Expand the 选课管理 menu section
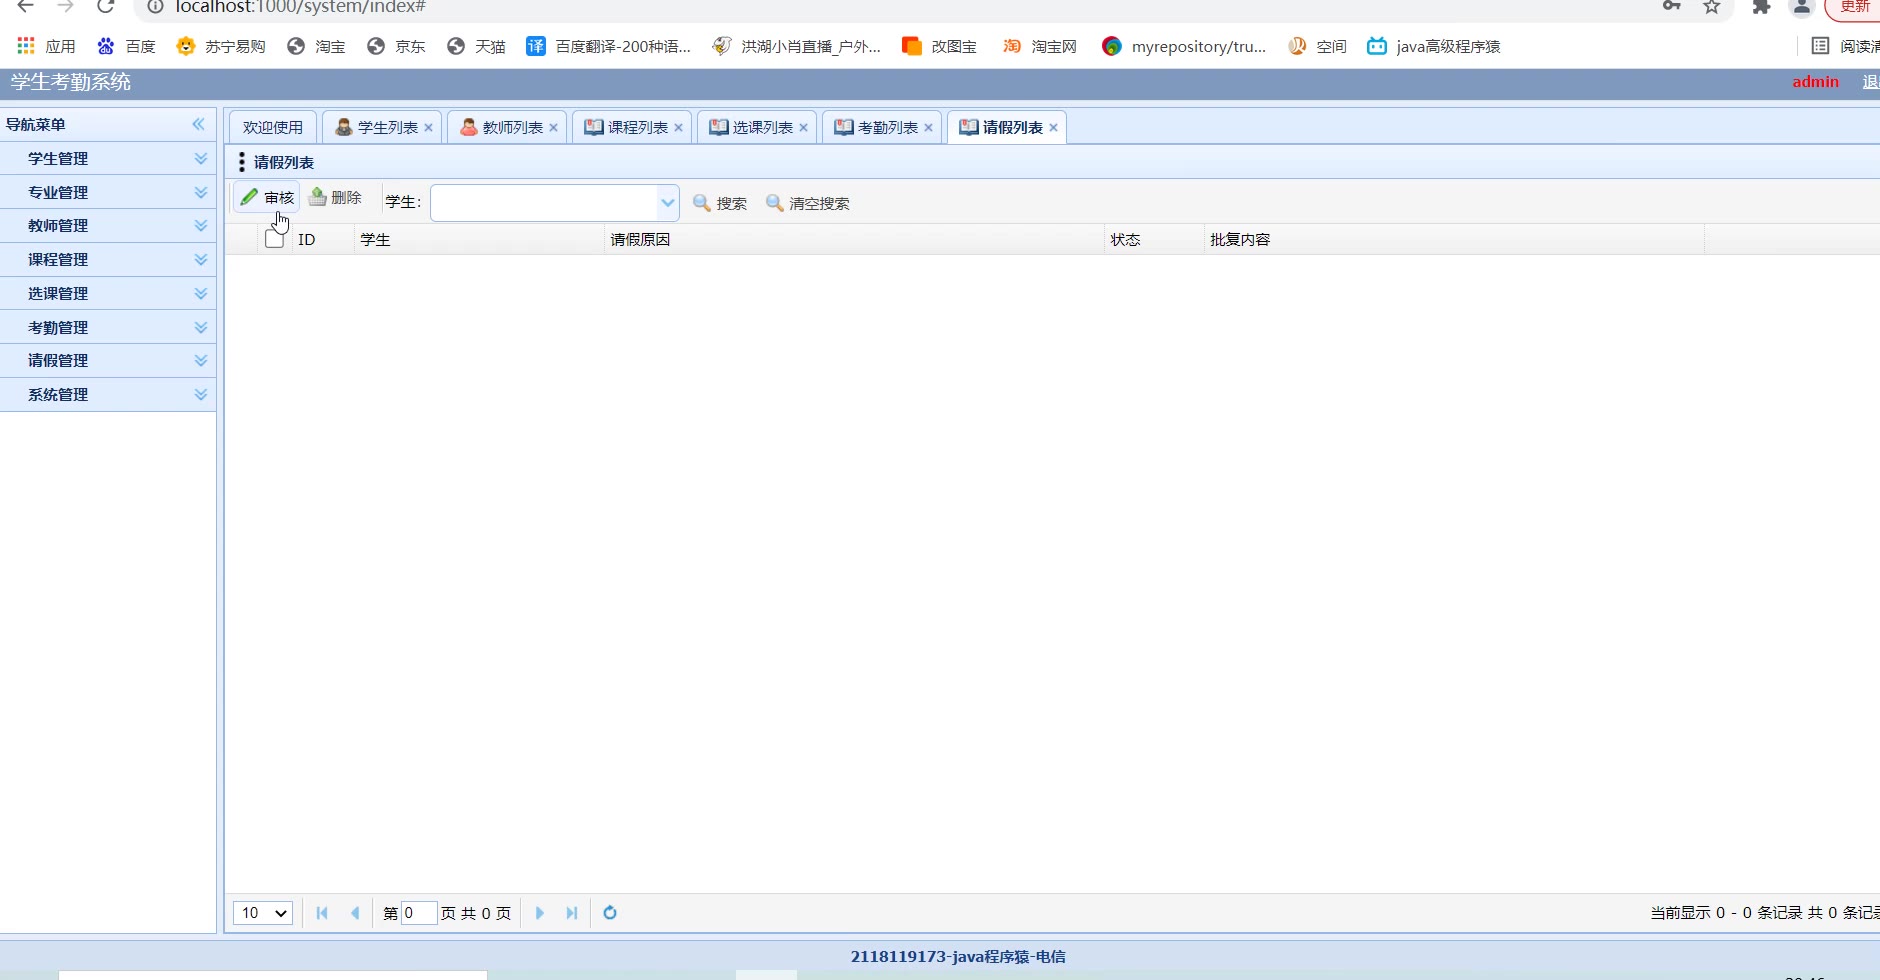The width and height of the screenshot is (1880, 980). 108,293
